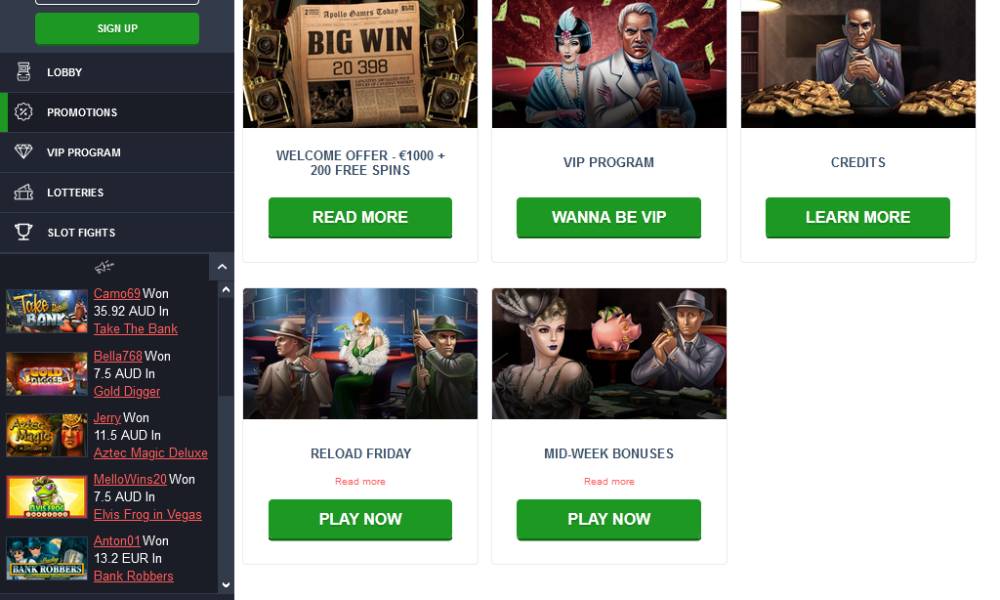Click PLAY NOW under Reload Friday
The height and width of the screenshot is (600, 1000).
[x=360, y=520]
